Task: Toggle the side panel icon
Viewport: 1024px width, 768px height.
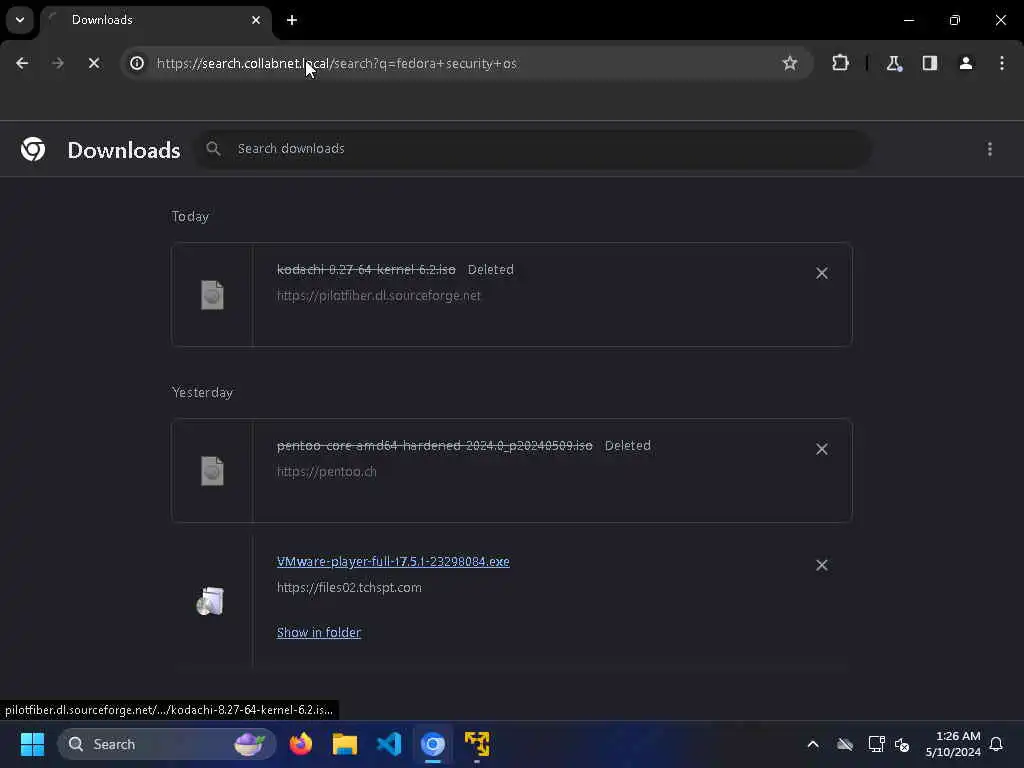Action: pos(930,63)
